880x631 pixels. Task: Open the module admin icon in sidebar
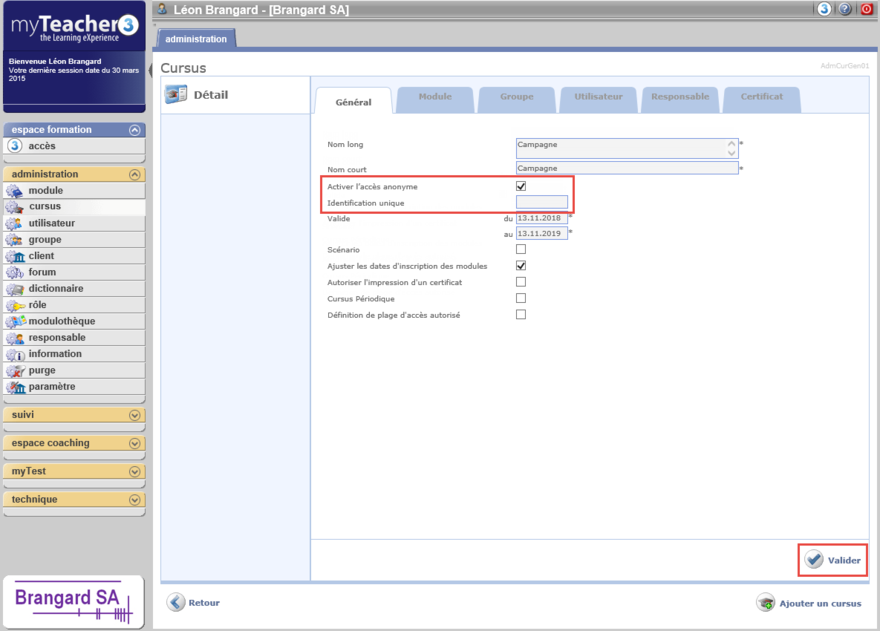click(15, 191)
